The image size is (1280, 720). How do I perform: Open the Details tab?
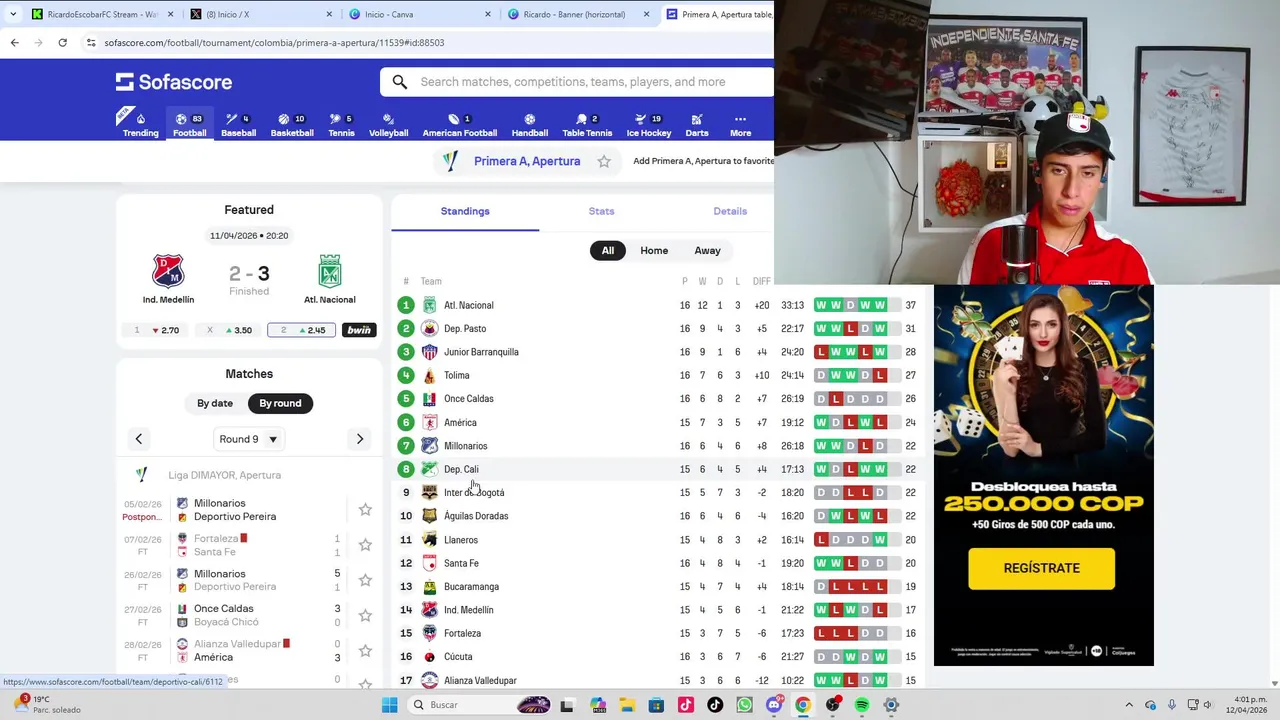tap(730, 211)
